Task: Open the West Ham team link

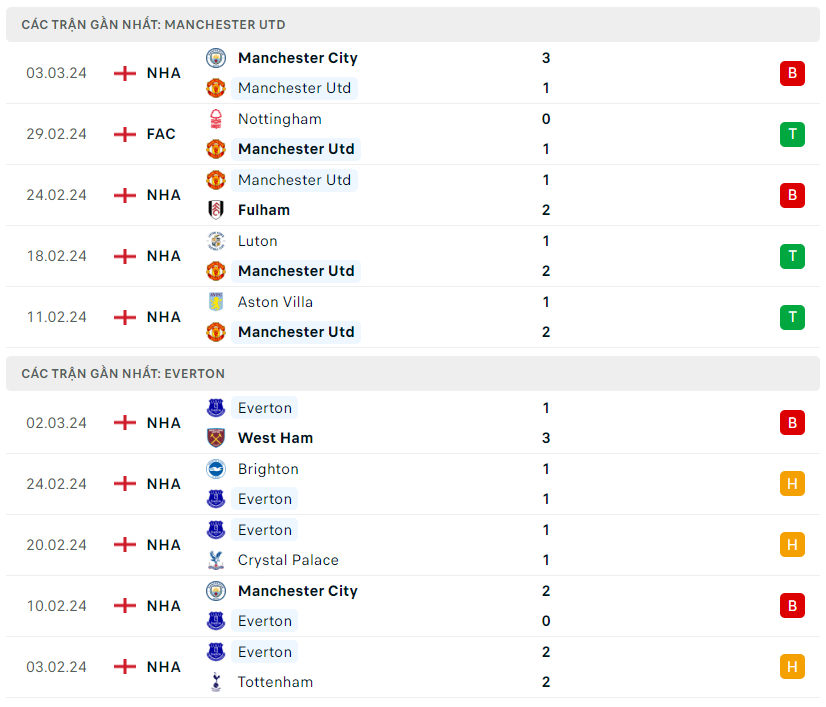Action: point(275,438)
